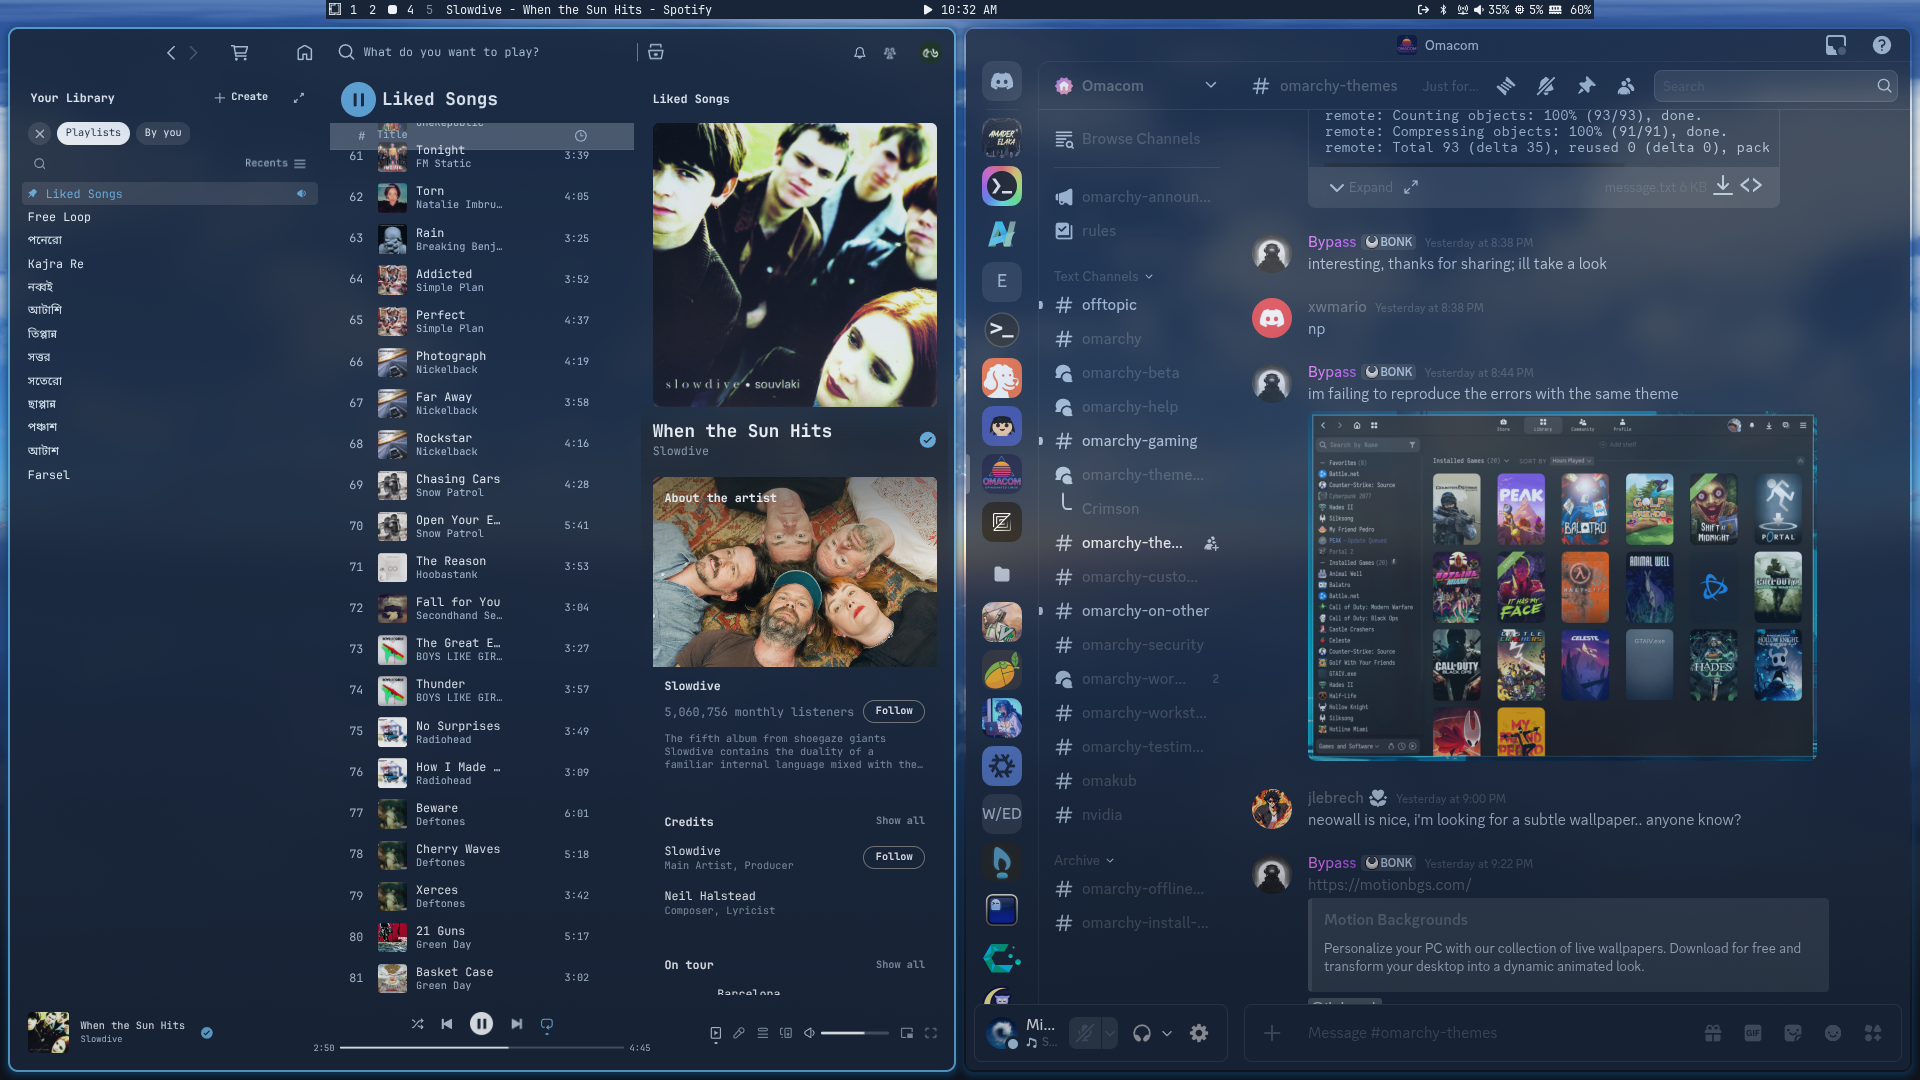This screenshot has width=1920, height=1080.
Task: Go to Spotify Home
Action: pos(305,52)
